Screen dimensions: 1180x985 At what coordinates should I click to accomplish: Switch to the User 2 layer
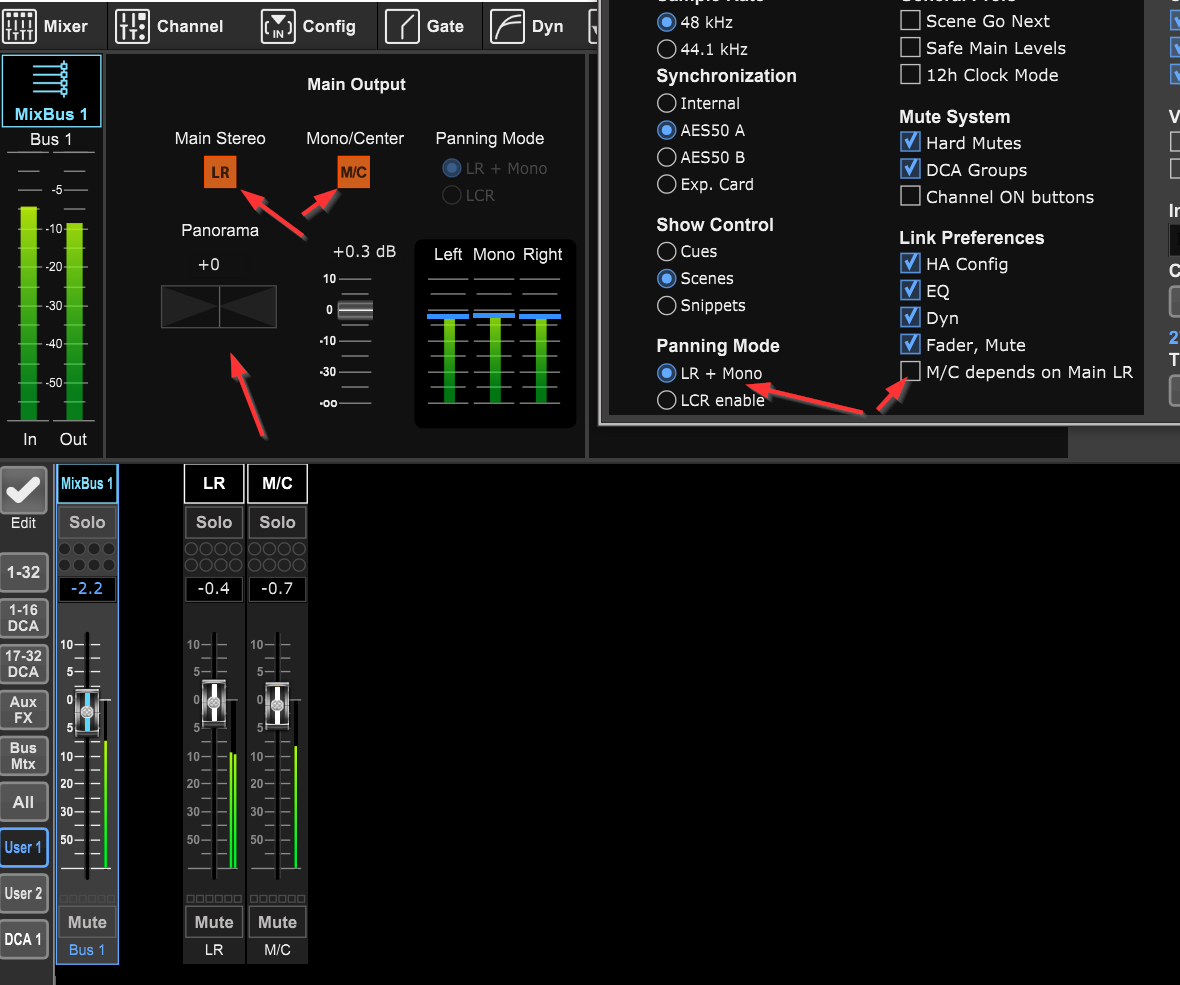pyautogui.click(x=24, y=893)
